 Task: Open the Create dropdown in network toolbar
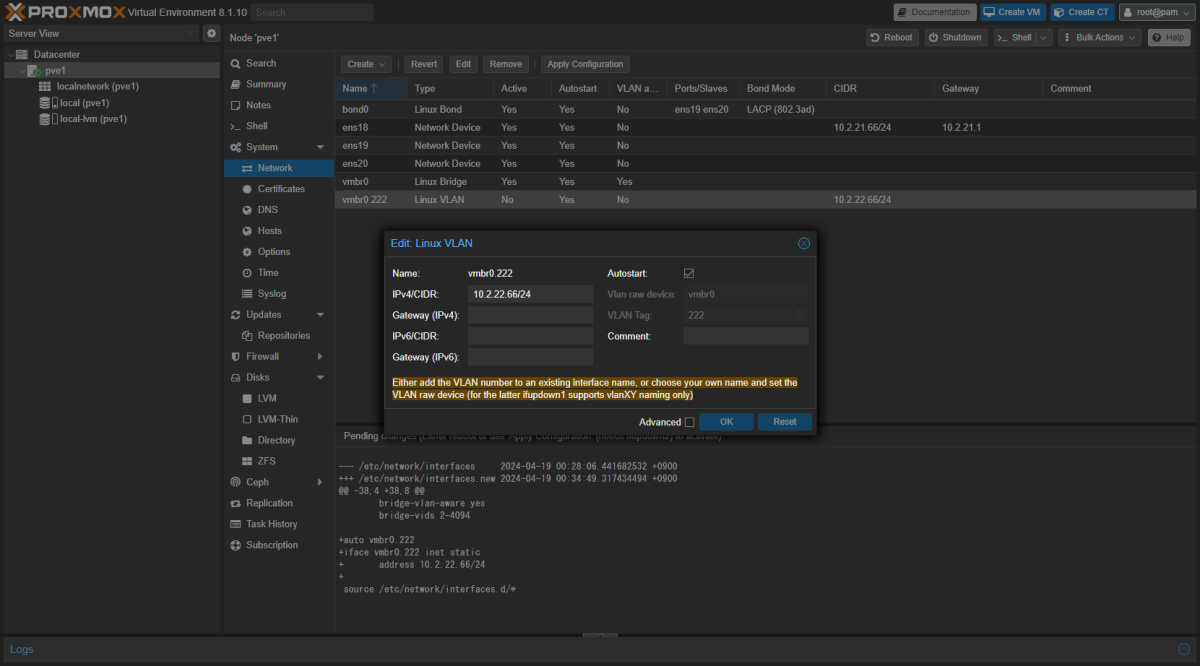click(x=368, y=64)
